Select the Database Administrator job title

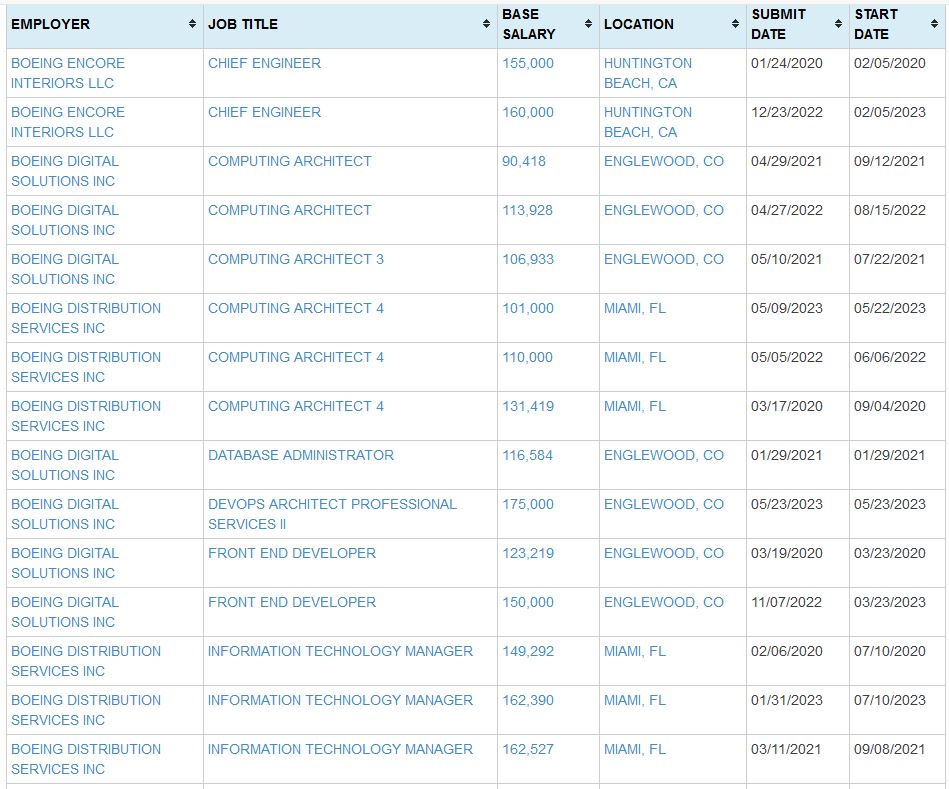click(x=301, y=455)
